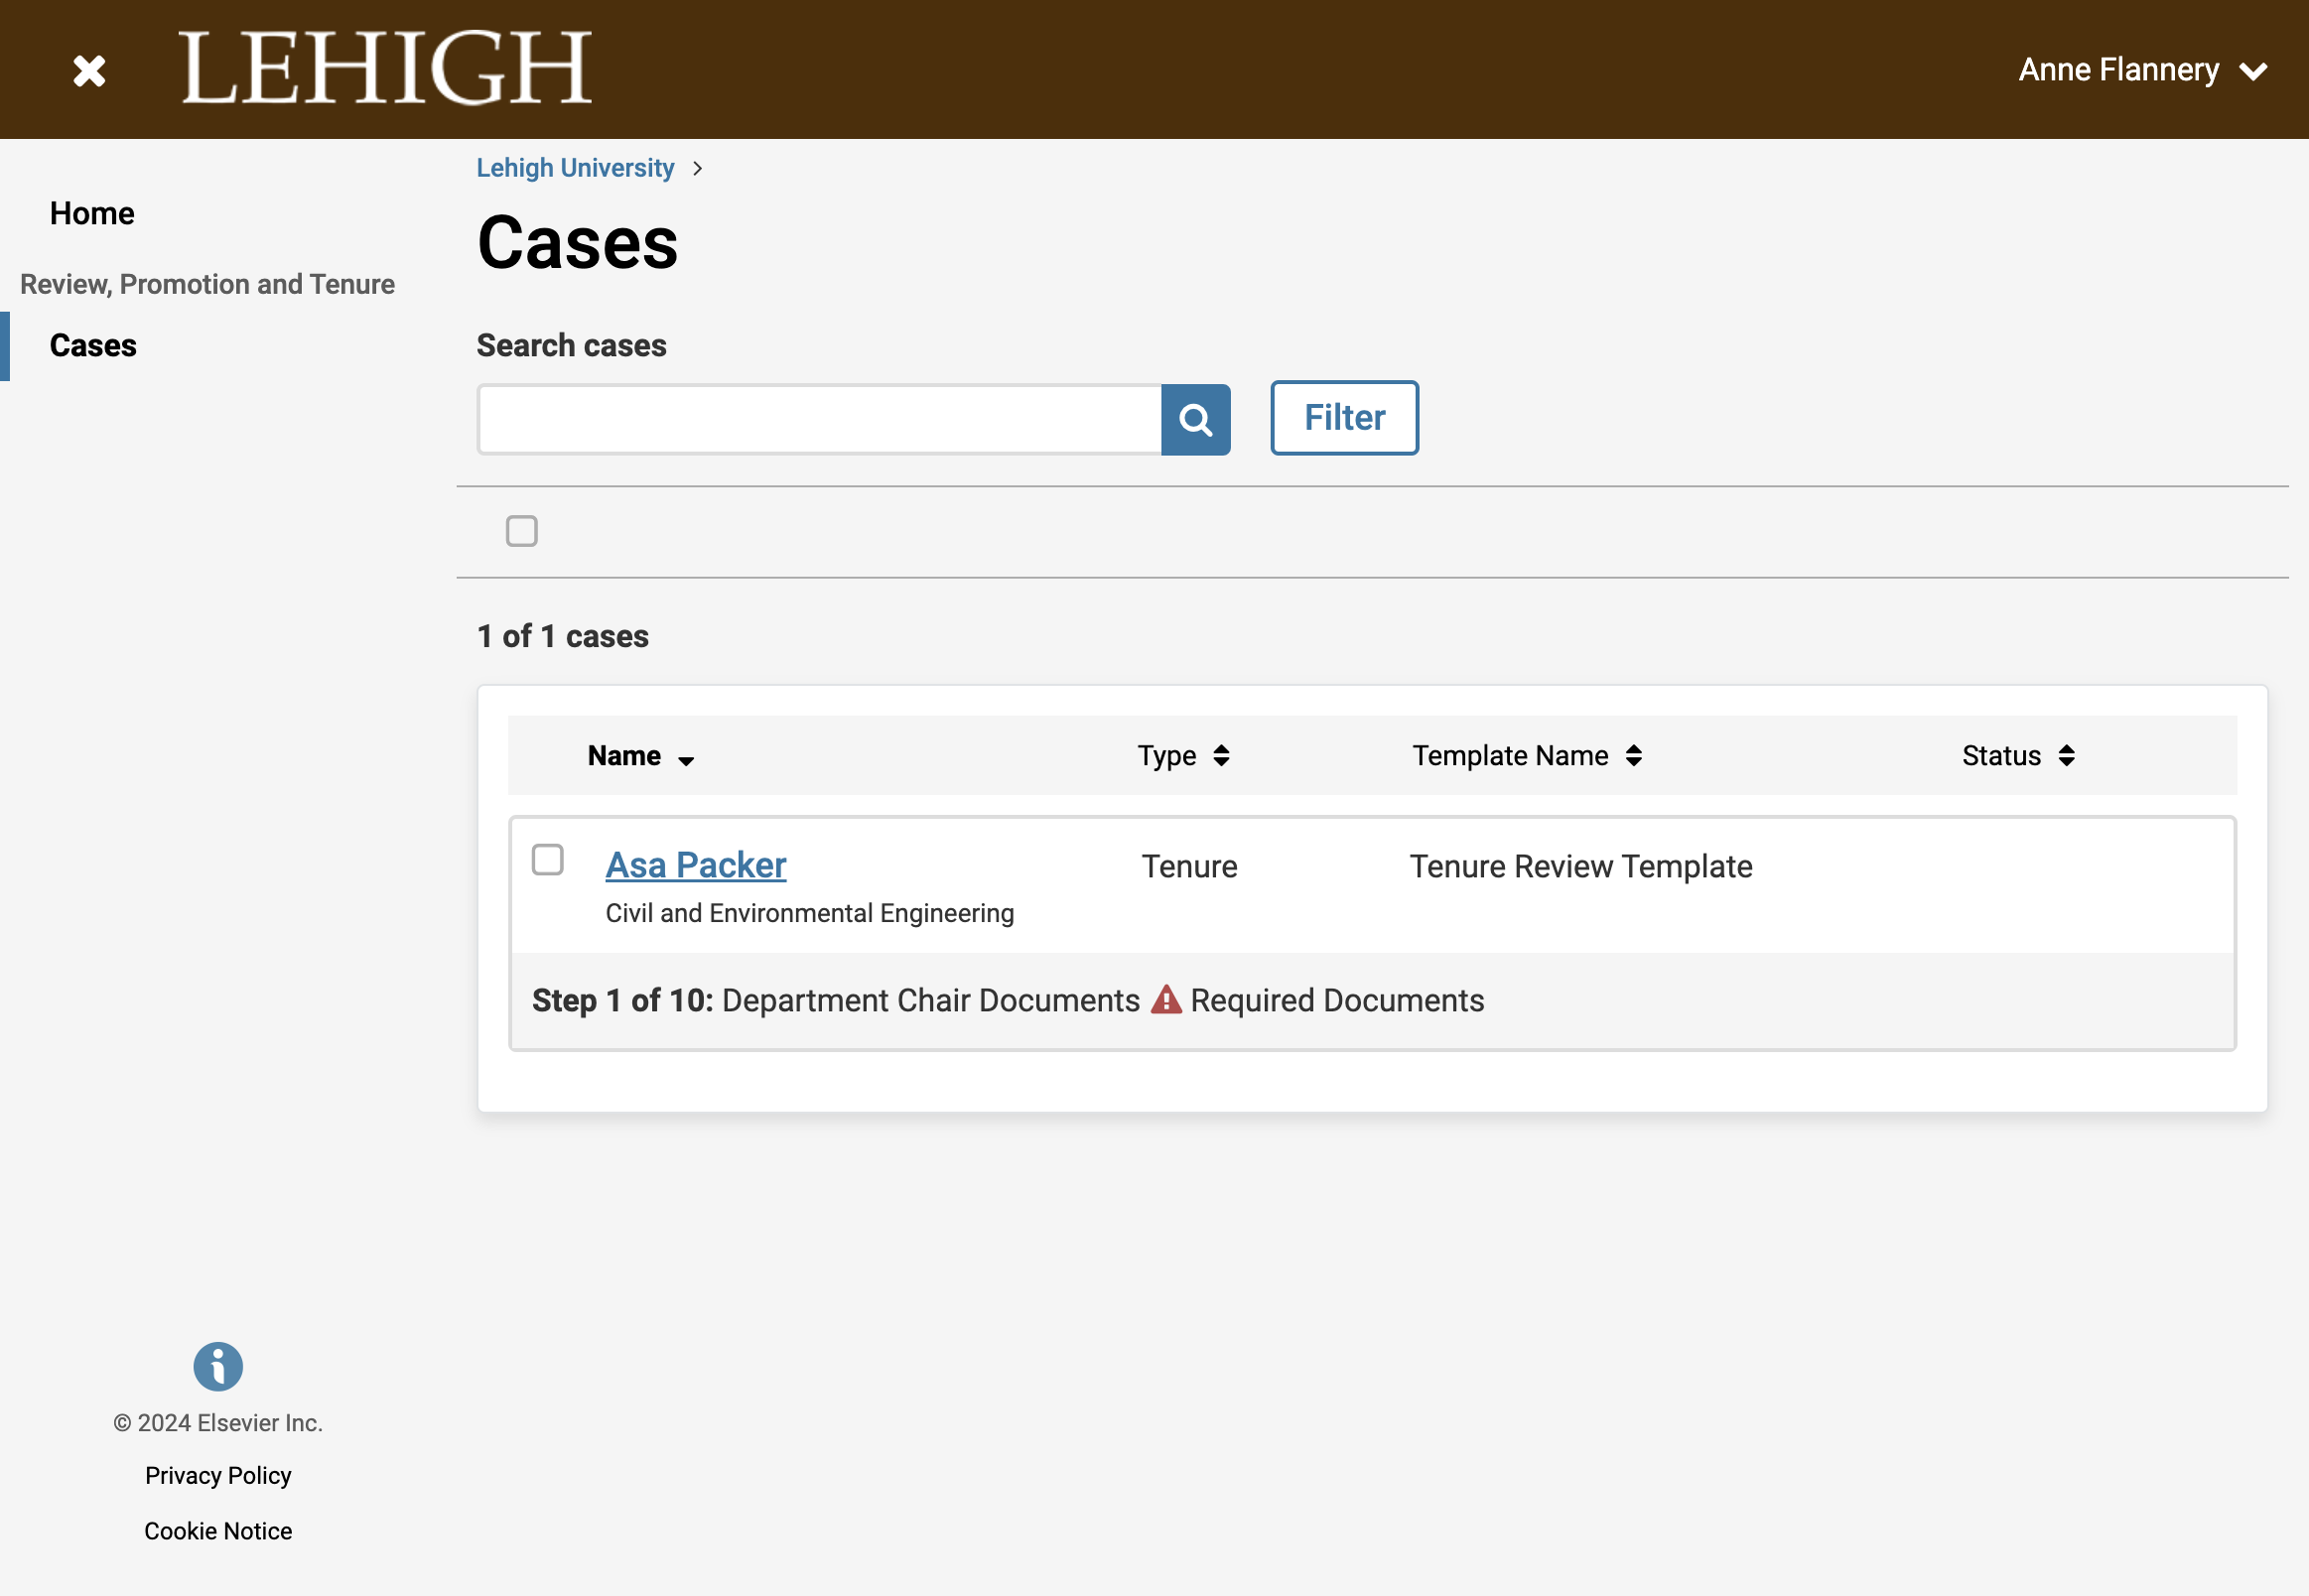The height and width of the screenshot is (1596, 2309).
Task: Open the info circle icon in sidebar
Action: [218, 1366]
